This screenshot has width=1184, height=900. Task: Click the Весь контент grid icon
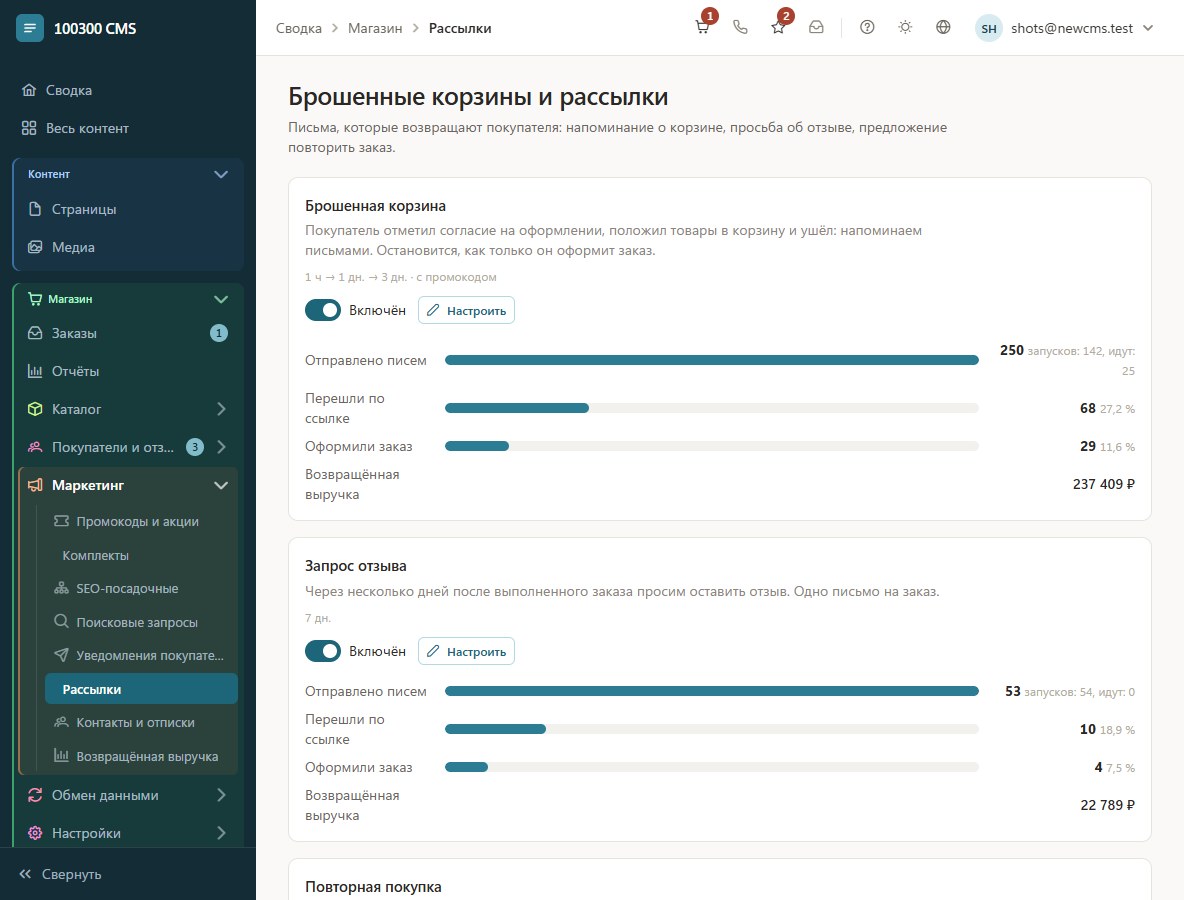tap(29, 128)
